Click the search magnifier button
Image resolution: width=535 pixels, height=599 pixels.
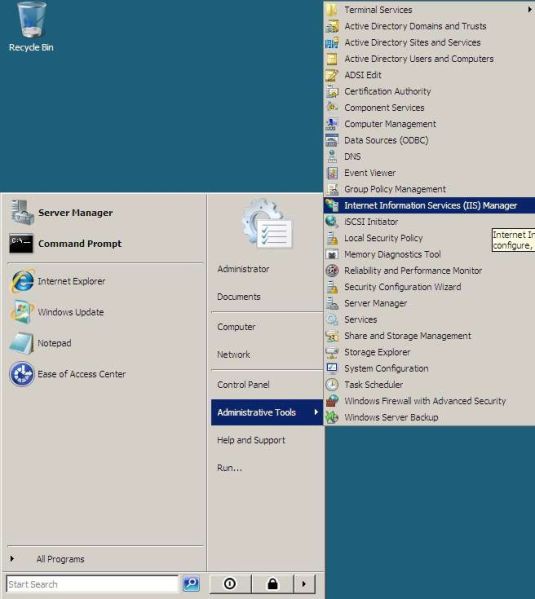coord(191,584)
